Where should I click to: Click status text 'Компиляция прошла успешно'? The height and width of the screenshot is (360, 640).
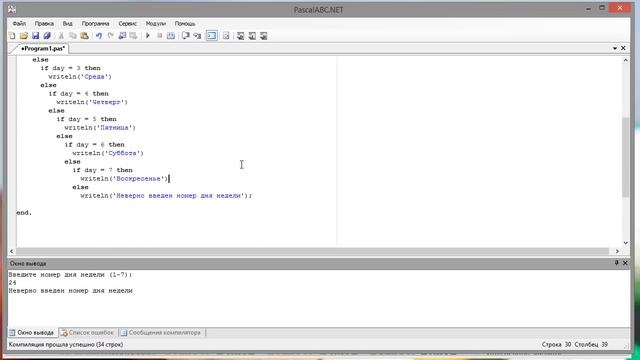tap(52, 344)
